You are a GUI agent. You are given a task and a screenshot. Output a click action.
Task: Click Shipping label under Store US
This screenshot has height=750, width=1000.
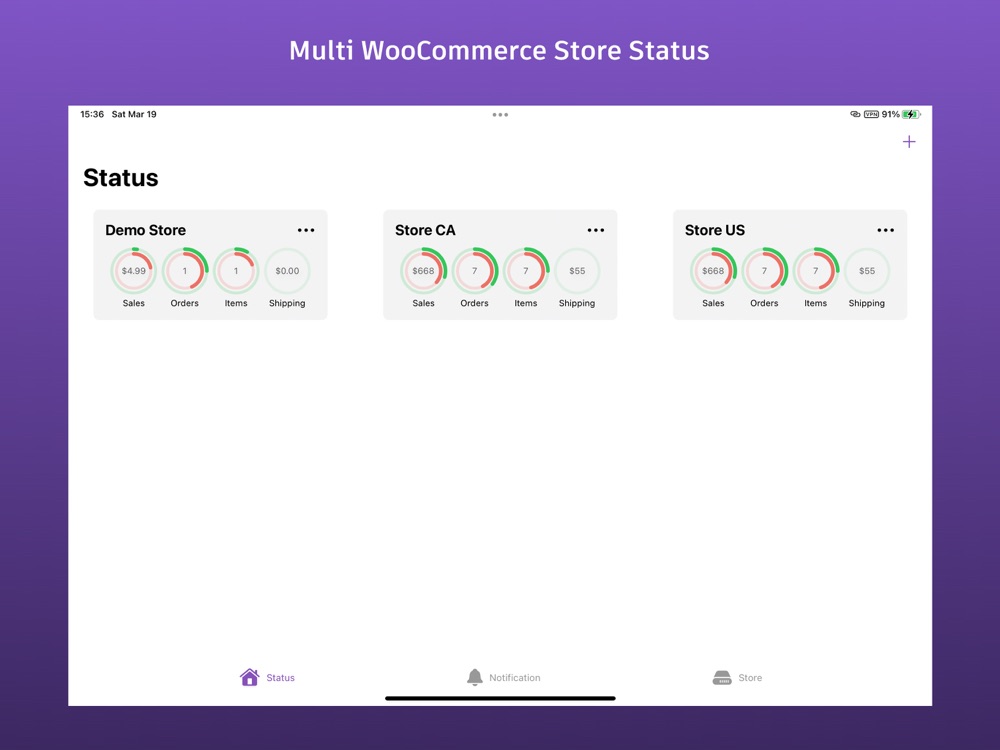point(867,303)
